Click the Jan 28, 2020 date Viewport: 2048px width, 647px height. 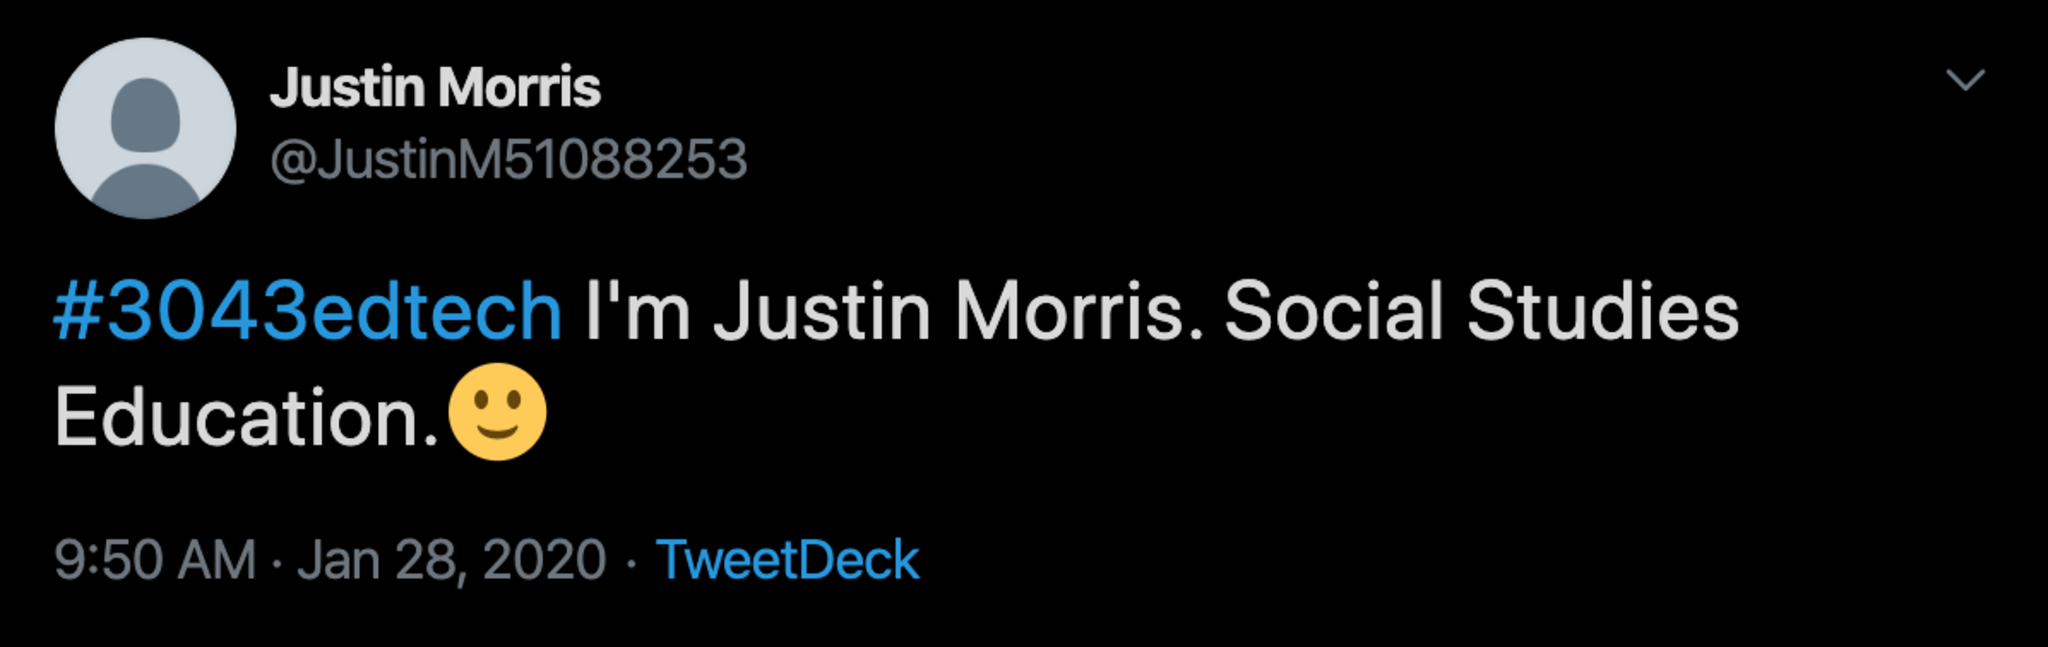452,559
